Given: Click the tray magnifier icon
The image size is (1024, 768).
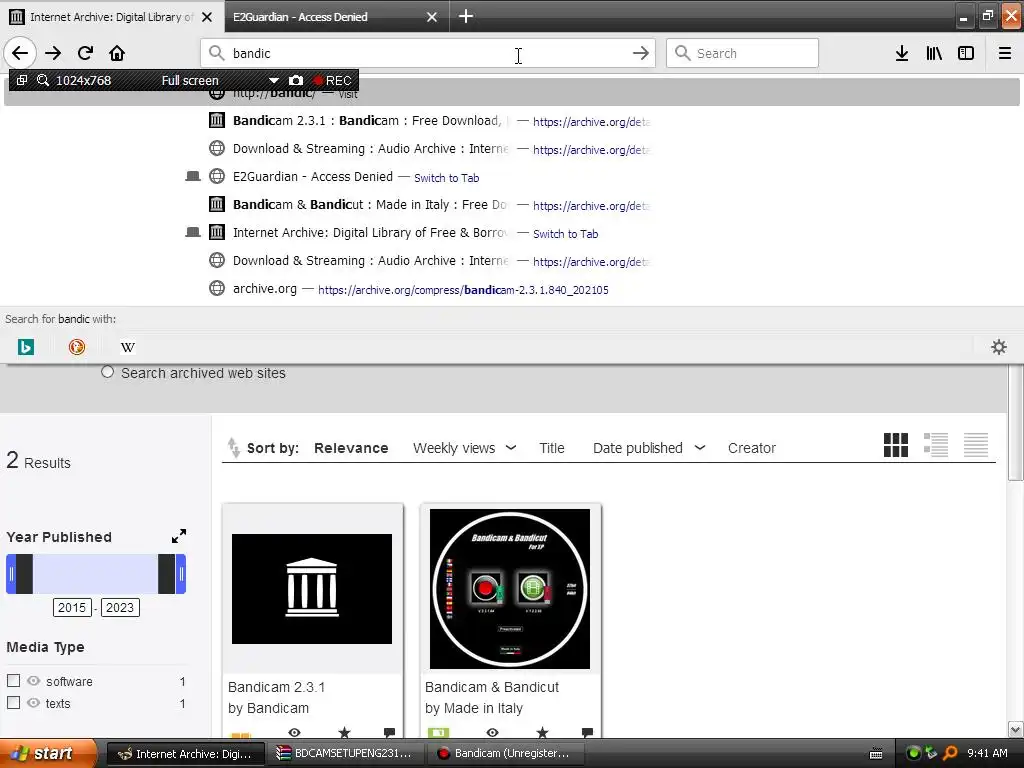Looking at the screenshot, I should click(950, 753).
